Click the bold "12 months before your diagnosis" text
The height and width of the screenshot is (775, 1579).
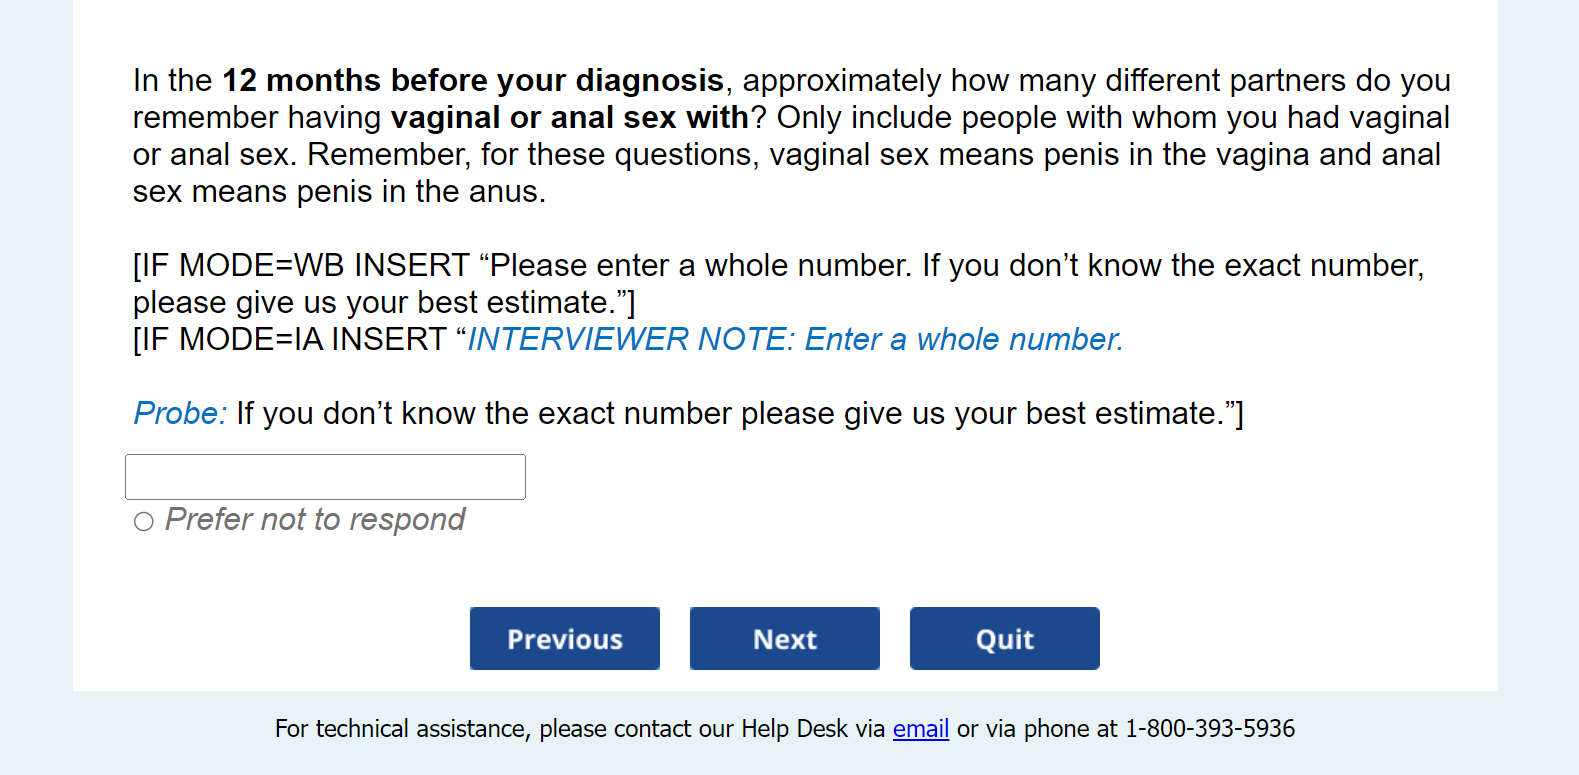[x=473, y=81]
